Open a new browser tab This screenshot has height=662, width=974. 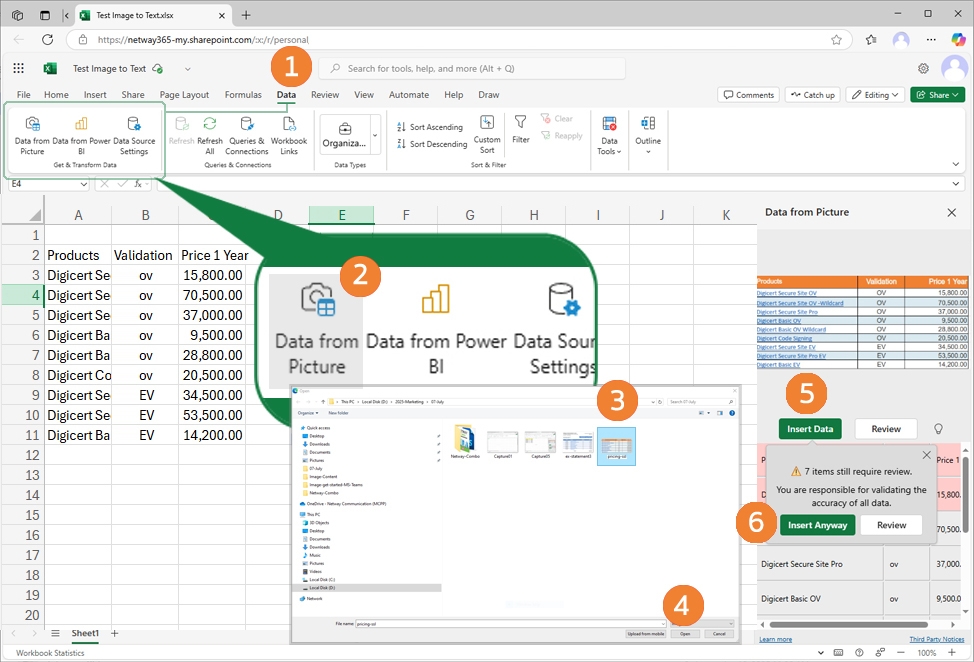click(x=246, y=15)
